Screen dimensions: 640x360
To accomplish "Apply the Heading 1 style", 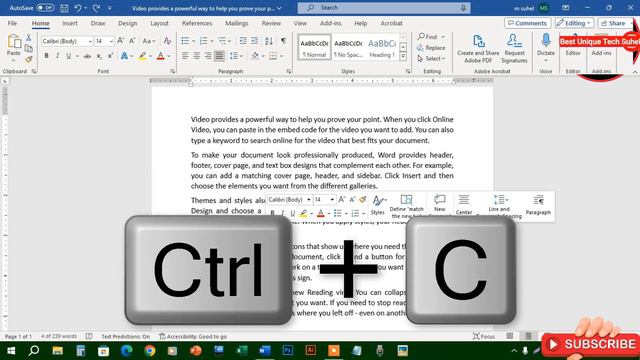I will pos(382,47).
